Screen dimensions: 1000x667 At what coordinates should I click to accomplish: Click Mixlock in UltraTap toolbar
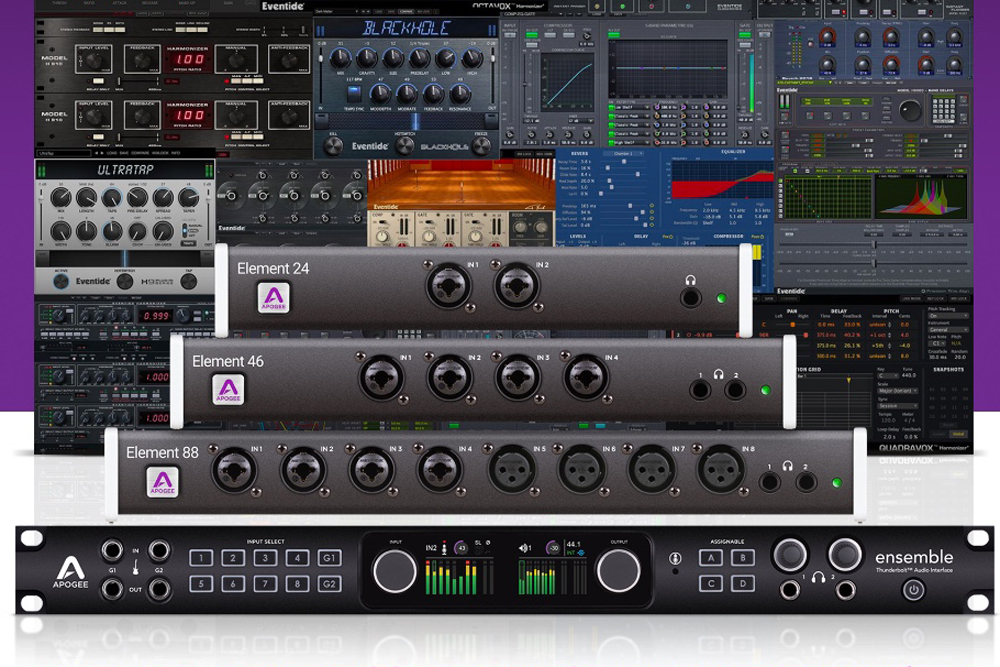(x=161, y=153)
